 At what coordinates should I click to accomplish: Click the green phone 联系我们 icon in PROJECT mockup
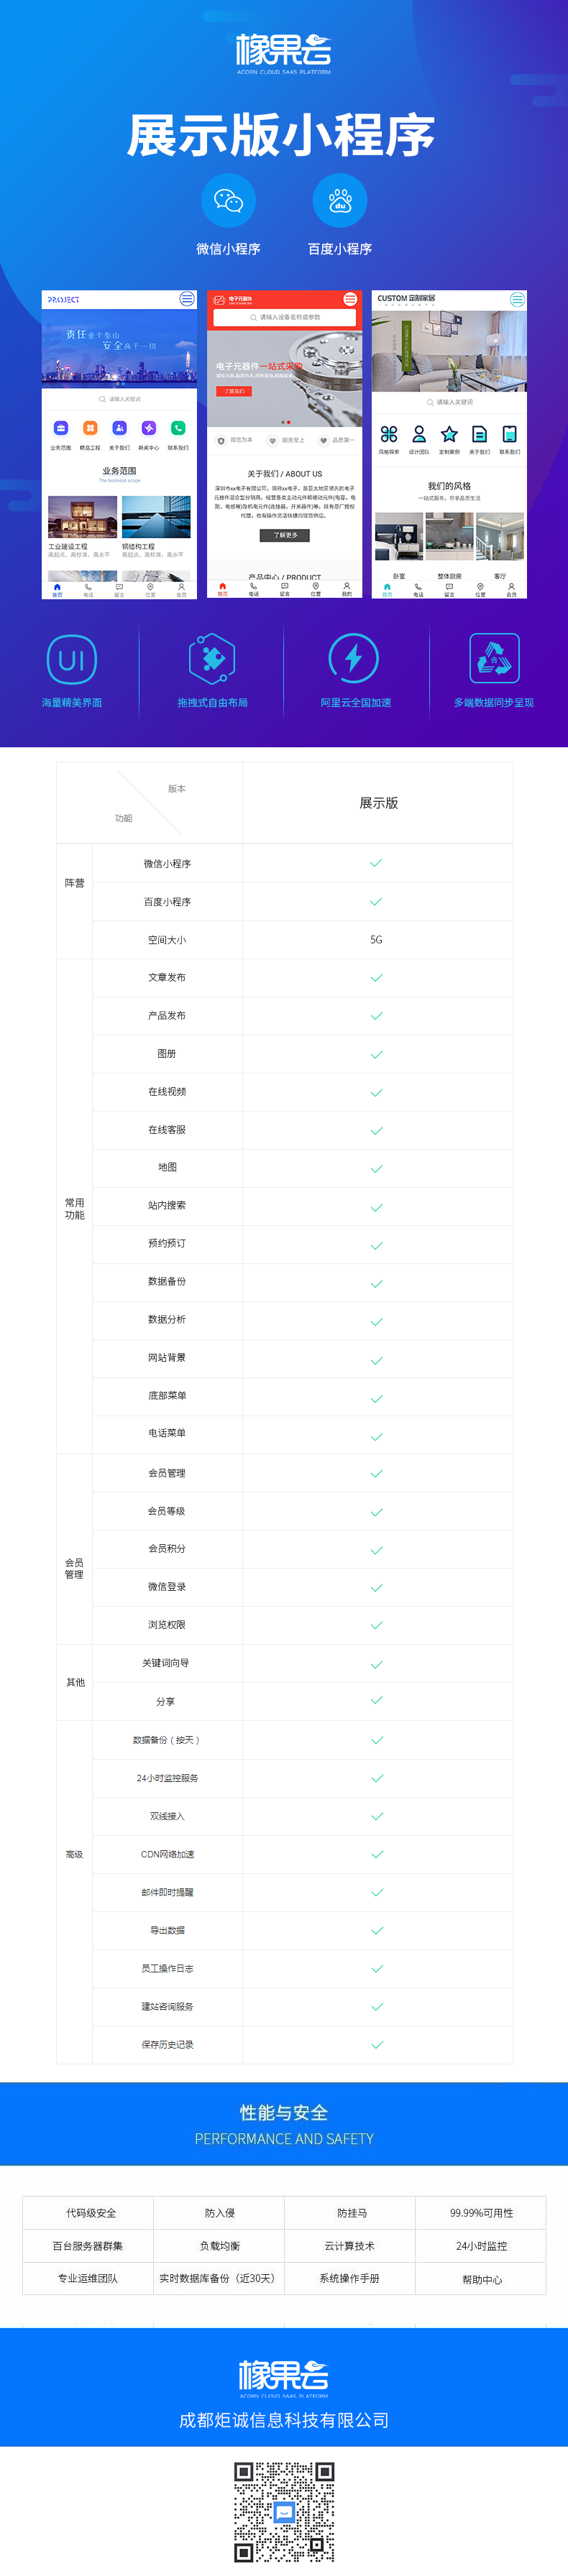tap(178, 428)
